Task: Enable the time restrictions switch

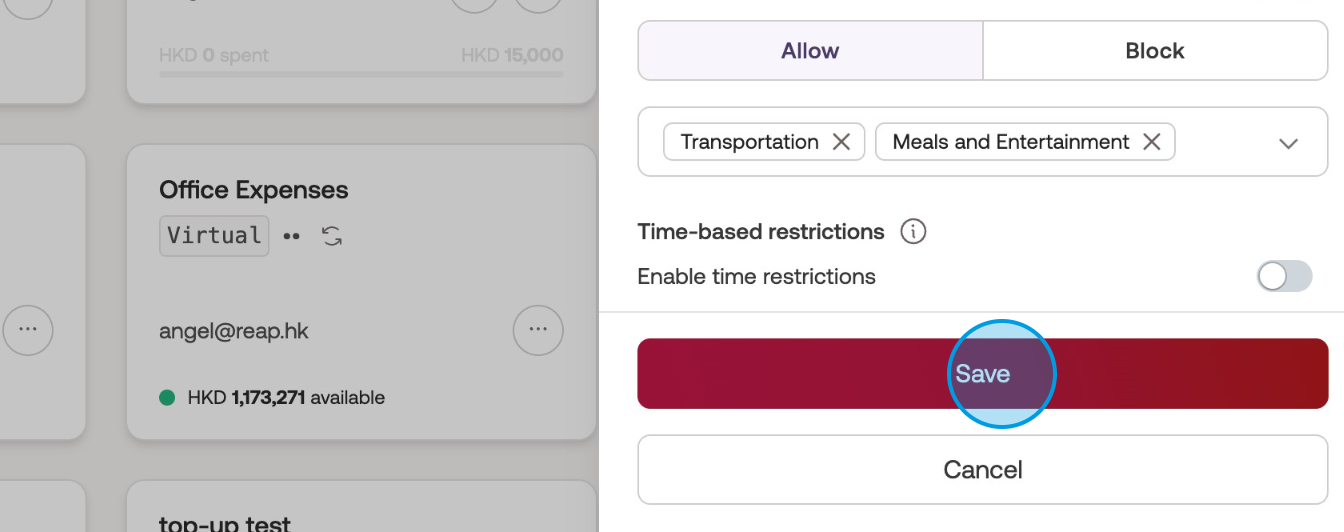Action: point(1284,277)
